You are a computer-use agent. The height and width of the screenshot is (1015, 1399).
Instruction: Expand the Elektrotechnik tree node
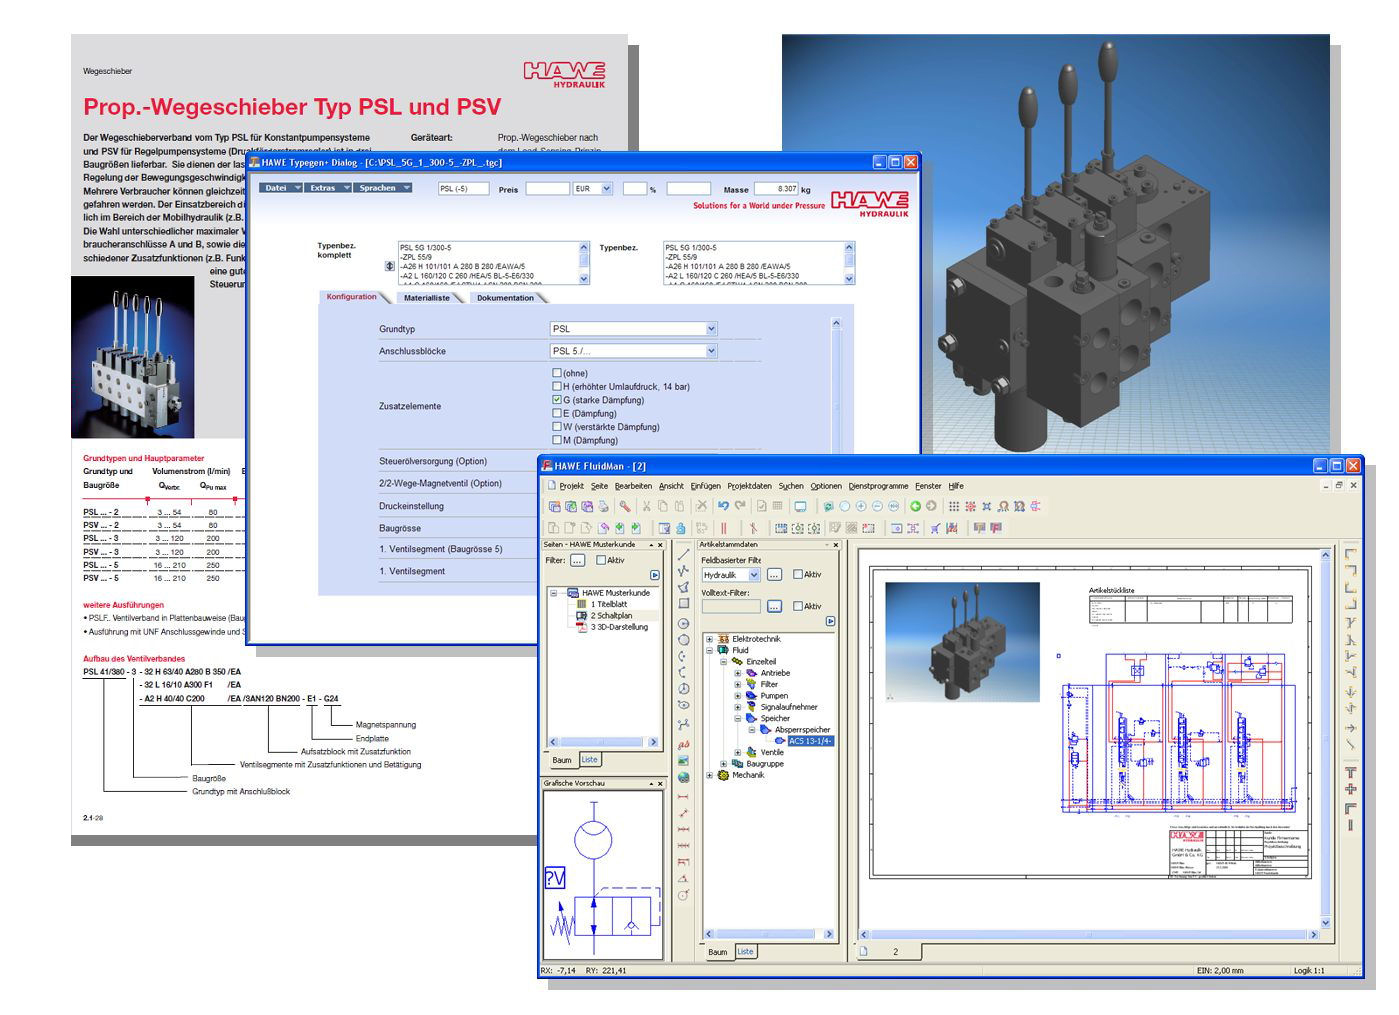click(x=710, y=639)
